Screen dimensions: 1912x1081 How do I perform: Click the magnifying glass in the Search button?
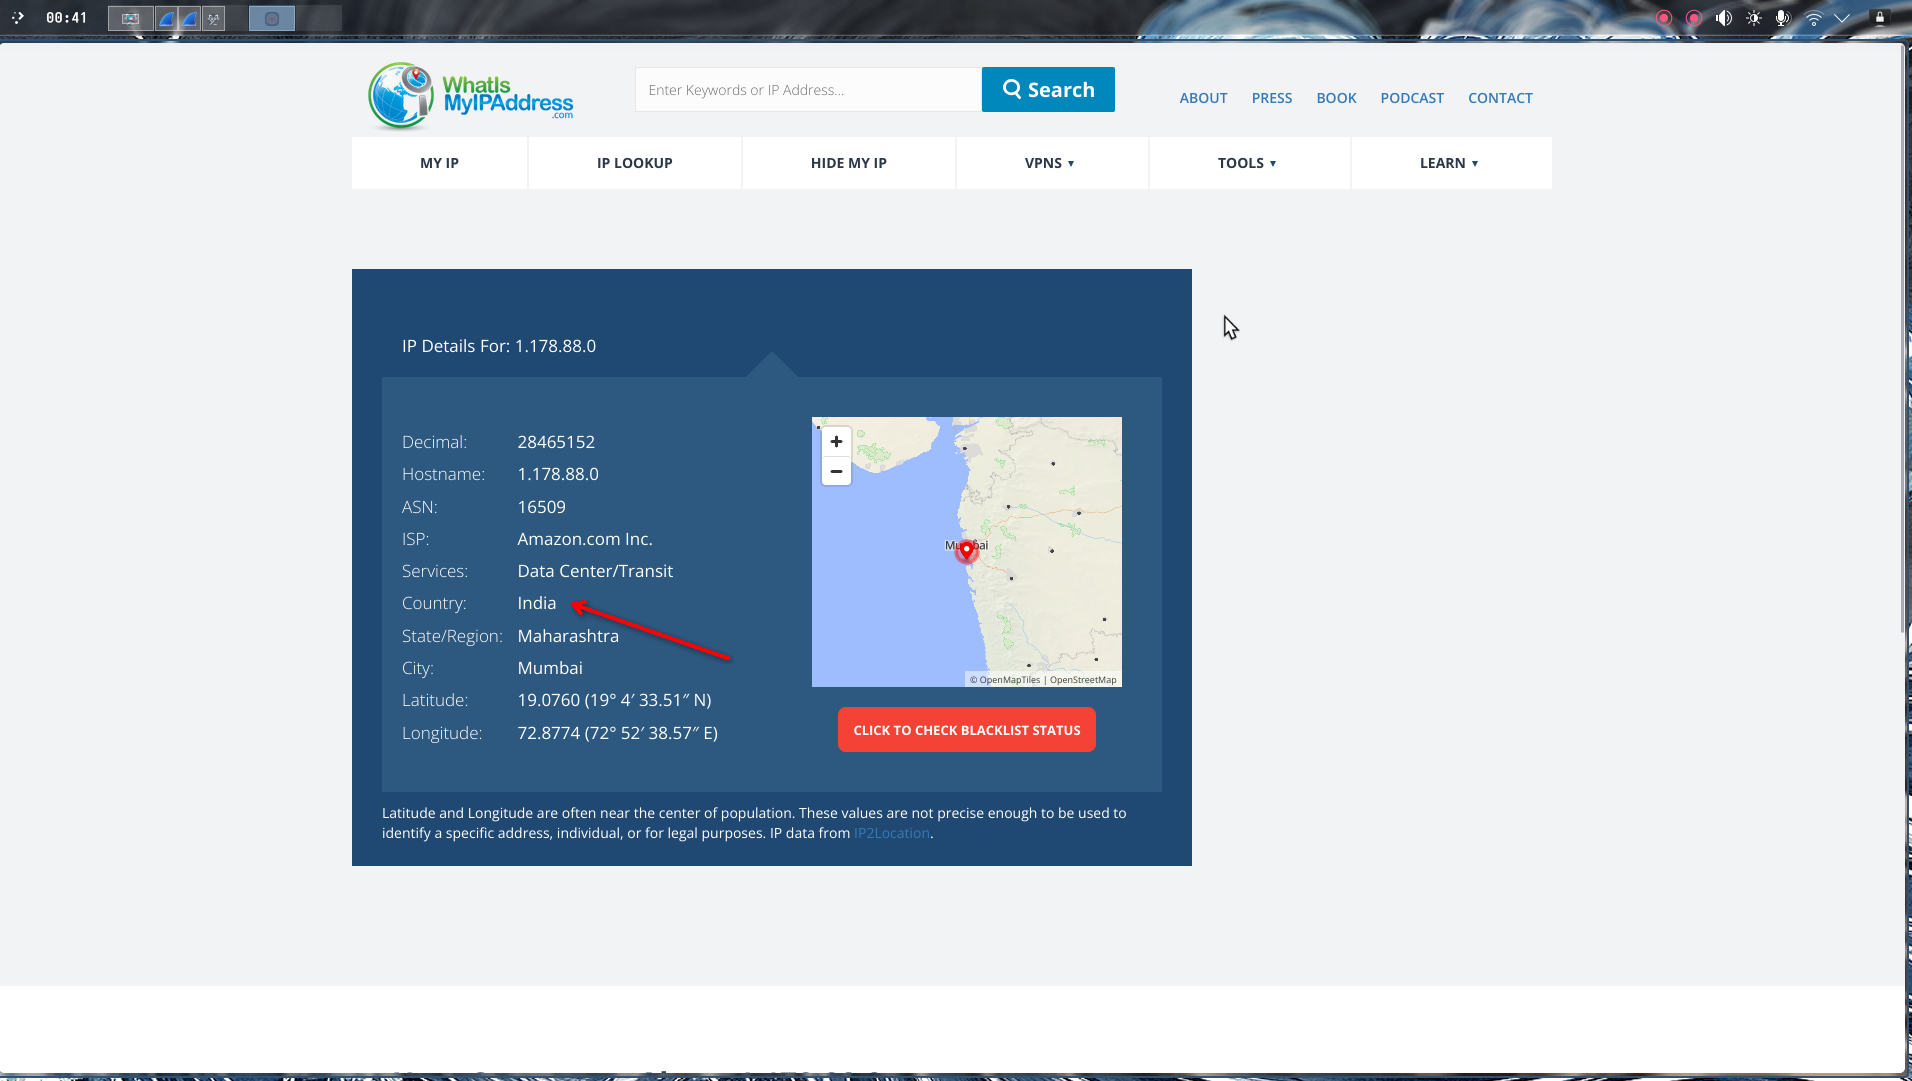(1012, 89)
